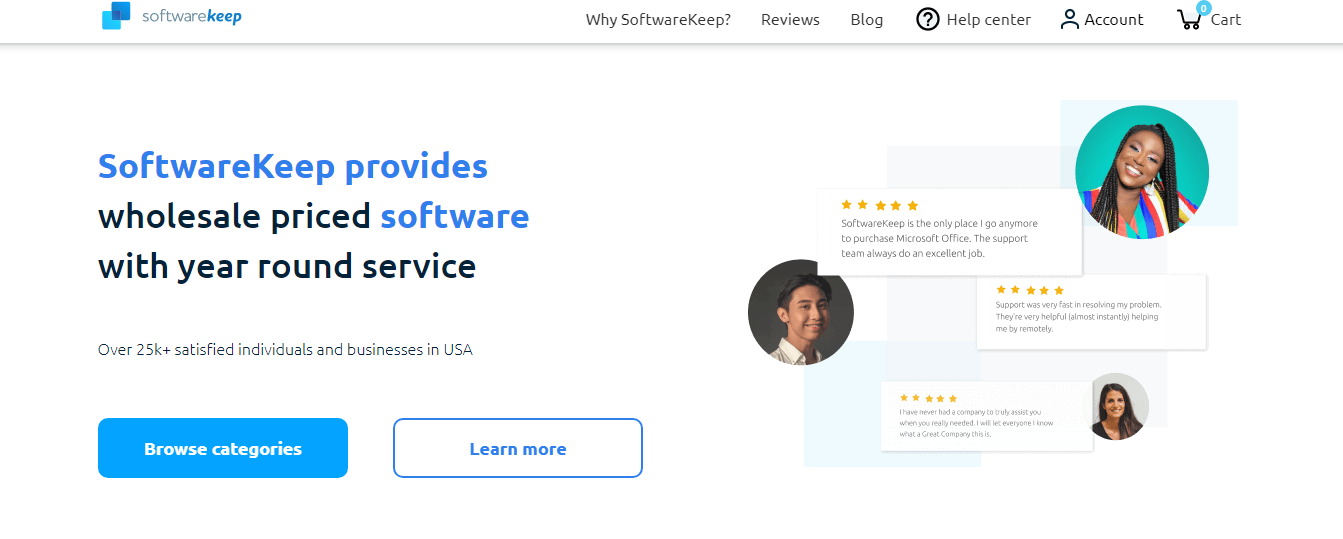
Task: Open the Account text link
Action: coord(1114,20)
